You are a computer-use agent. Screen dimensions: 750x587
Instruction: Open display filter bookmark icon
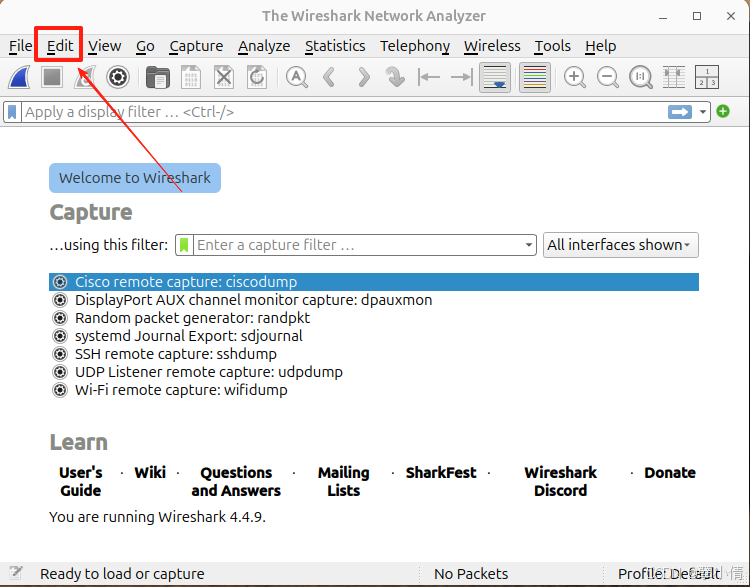click(12, 112)
